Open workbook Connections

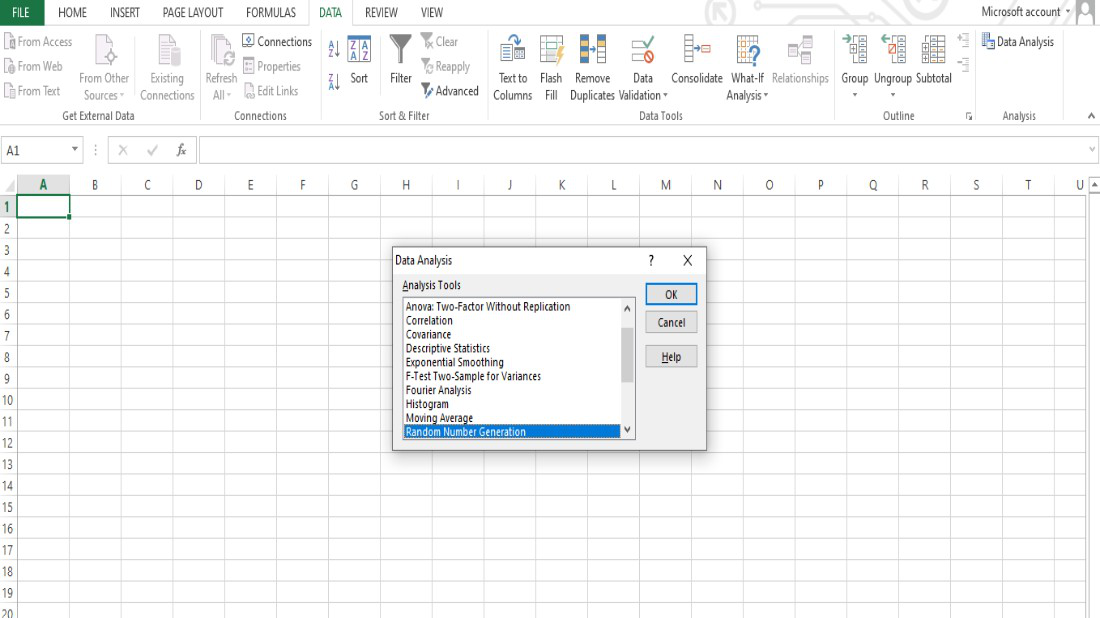277,41
